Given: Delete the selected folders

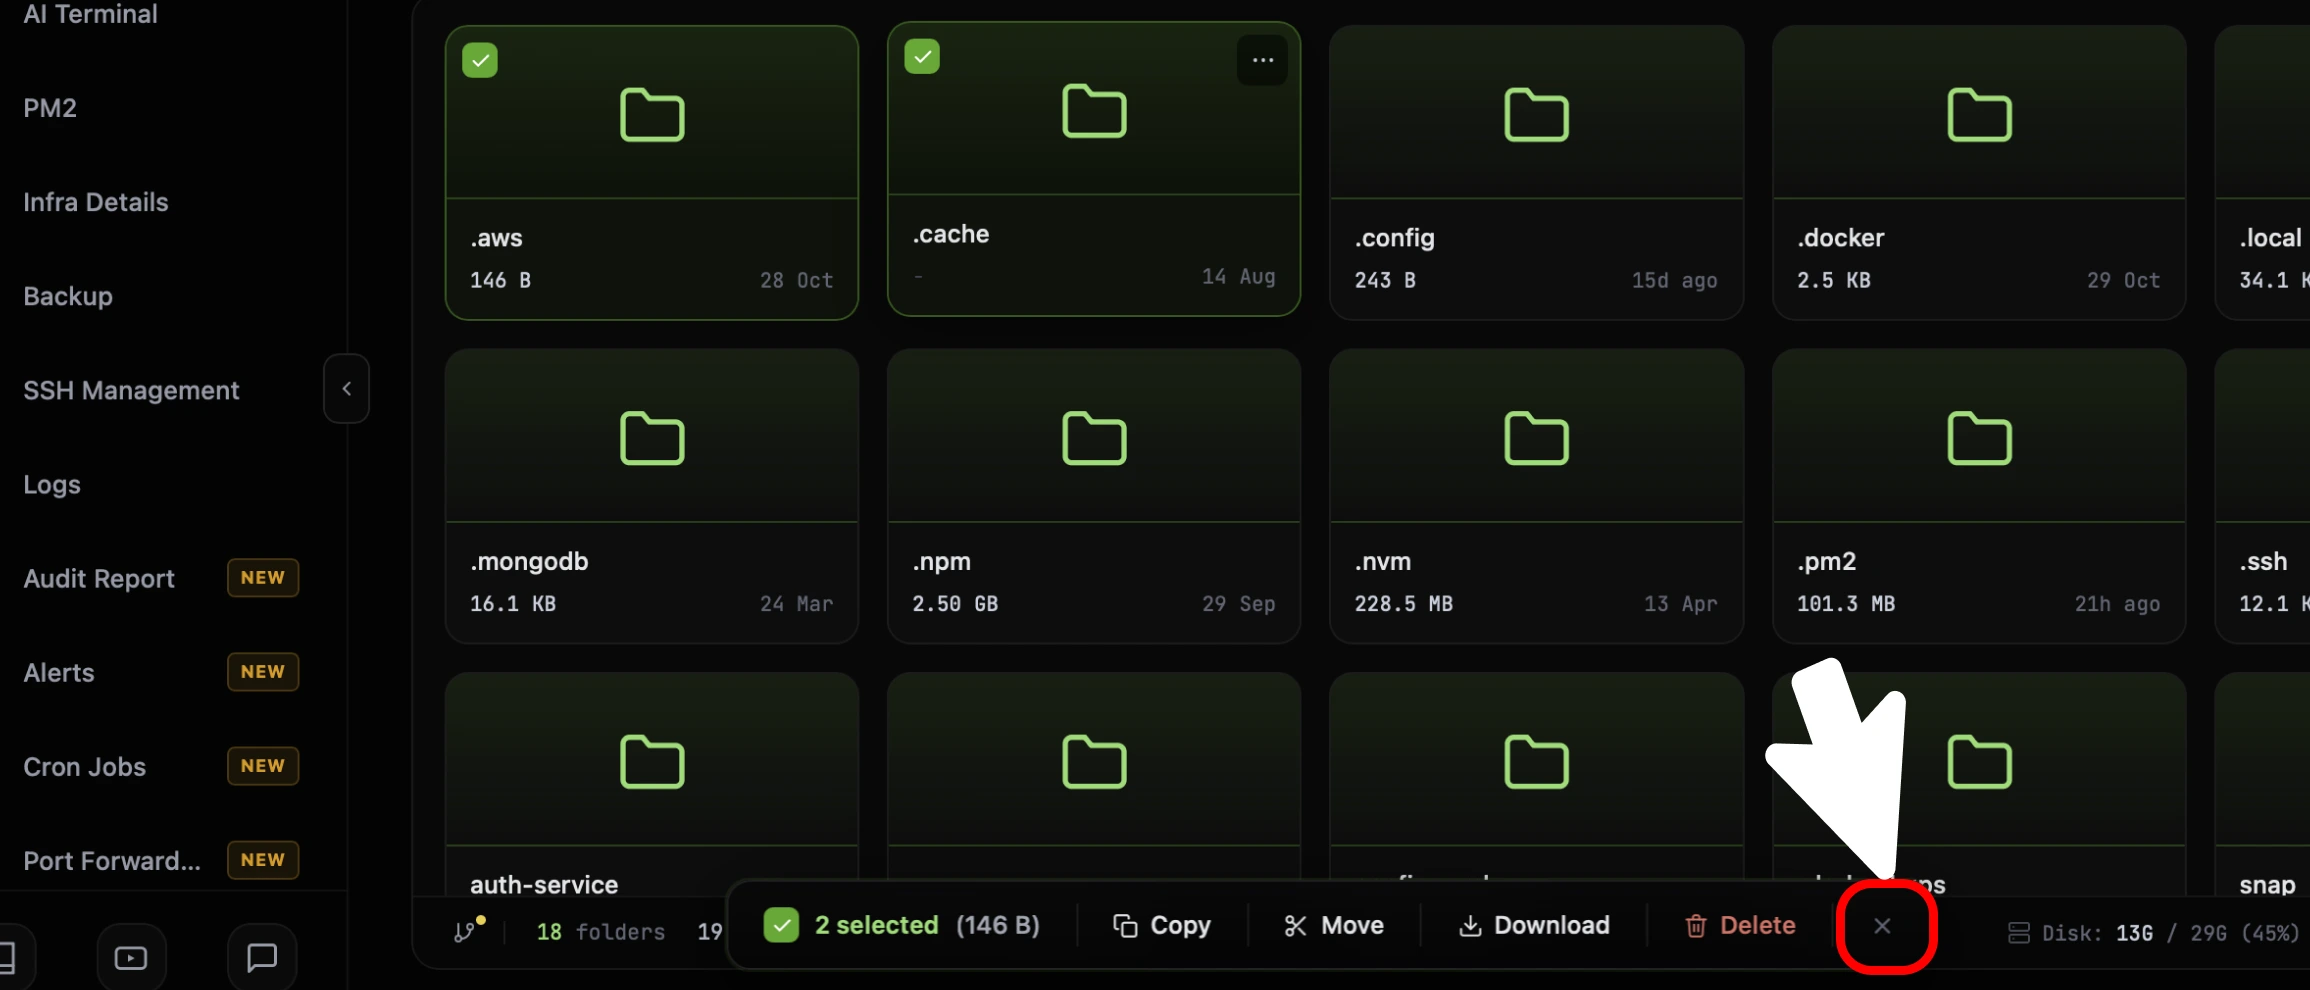Looking at the screenshot, I should [1740, 926].
